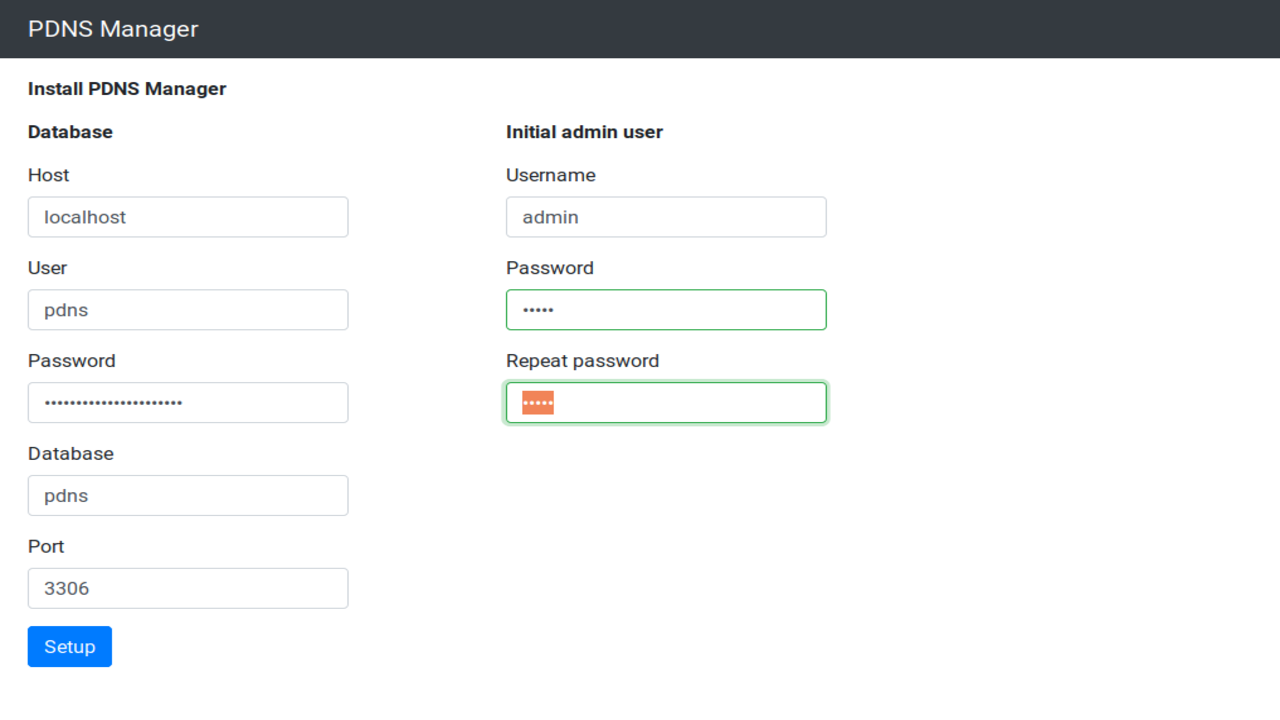Click the Initial admin user heading
Screen dimensions: 1280x720
pos(584,132)
